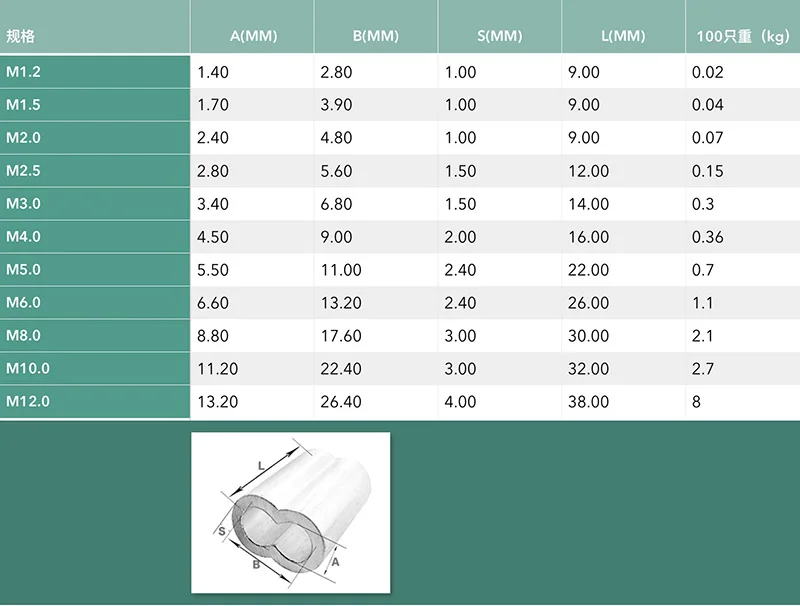The width and height of the screenshot is (800, 606).
Task: Click the B value 4.80 for M2.0
Action: click(x=336, y=138)
